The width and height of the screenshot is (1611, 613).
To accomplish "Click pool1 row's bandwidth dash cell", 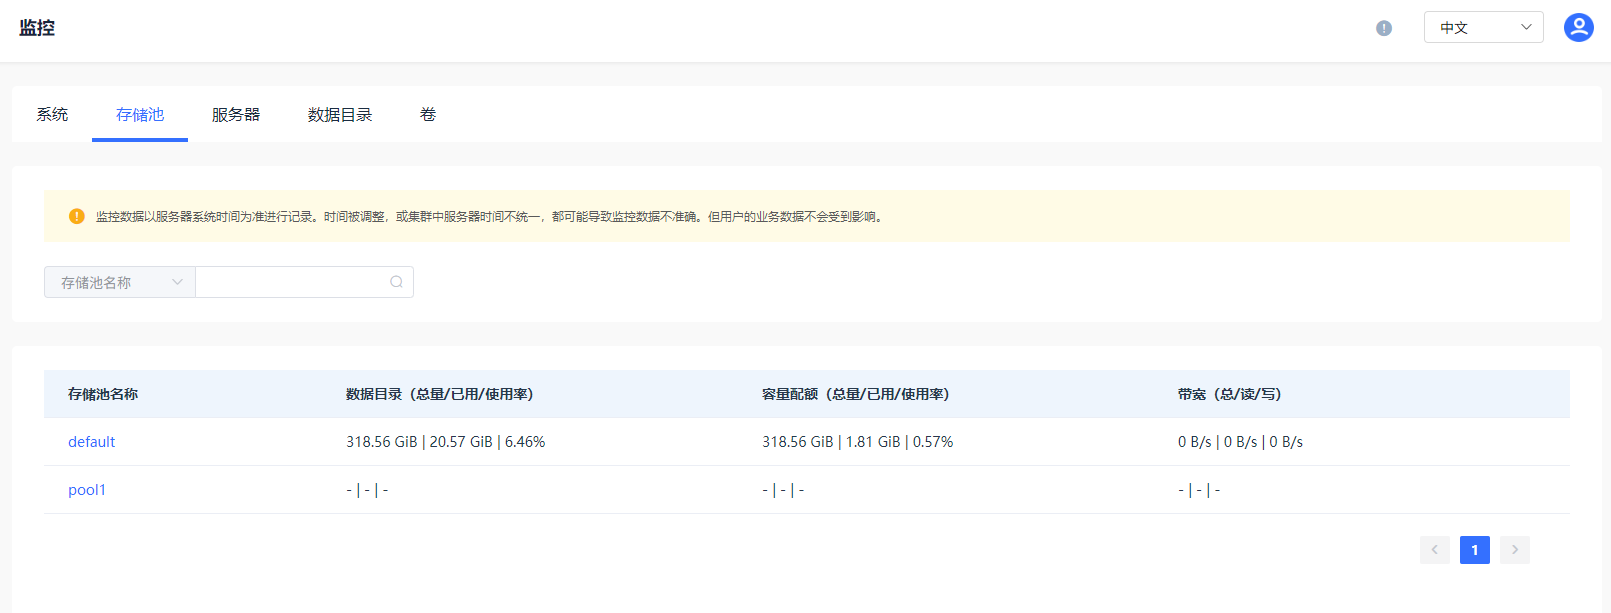I will pyautogui.click(x=1199, y=490).
